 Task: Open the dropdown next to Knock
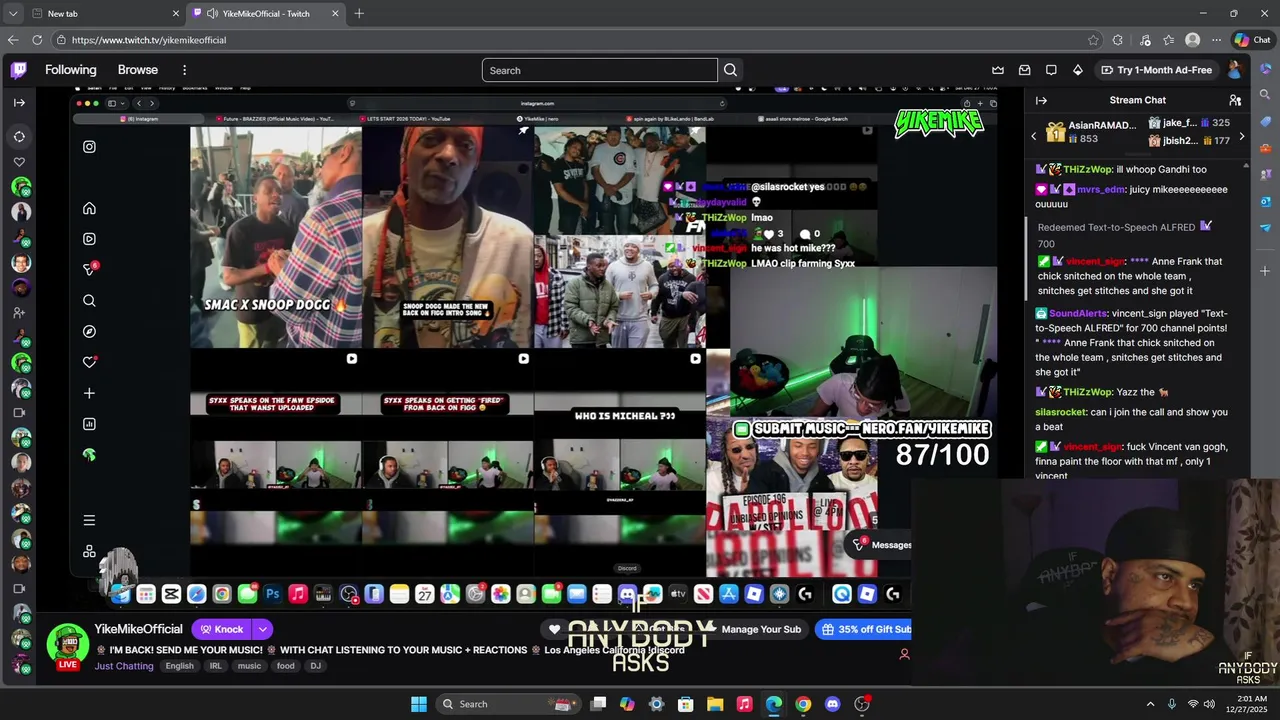[x=262, y=629]
